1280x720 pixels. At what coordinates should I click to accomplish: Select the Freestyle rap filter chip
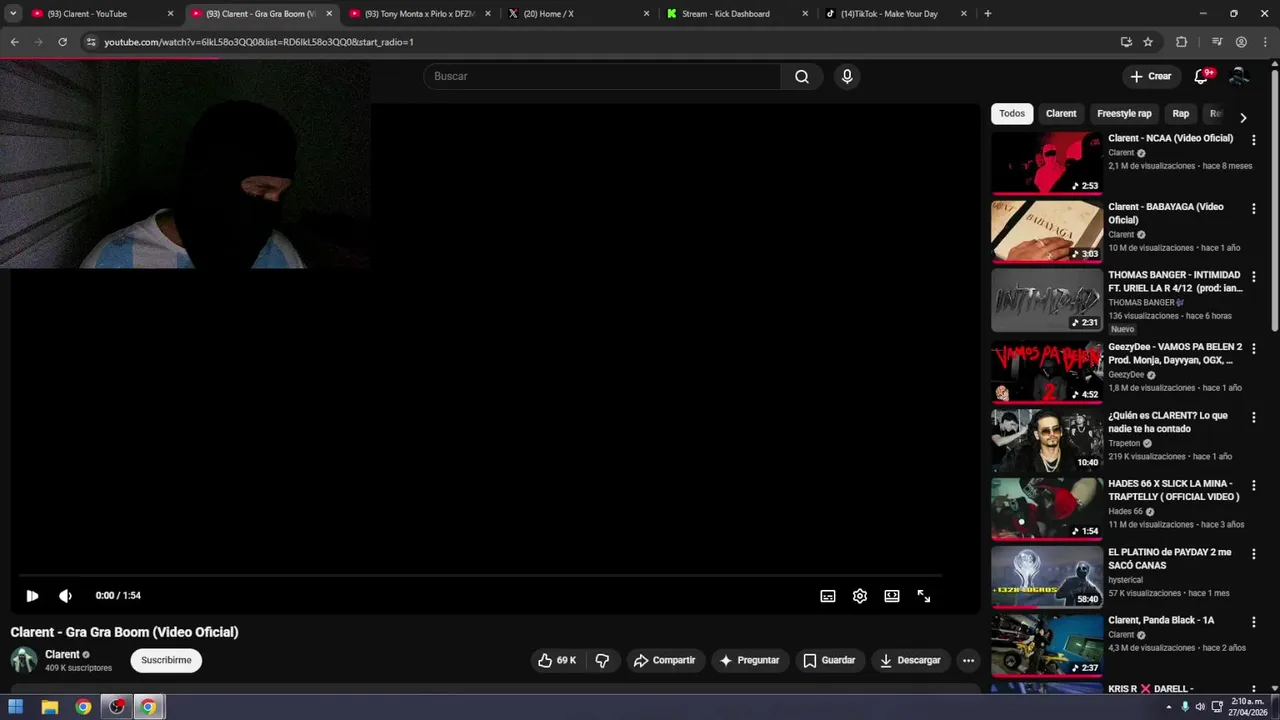click(x=1124, y=113)
